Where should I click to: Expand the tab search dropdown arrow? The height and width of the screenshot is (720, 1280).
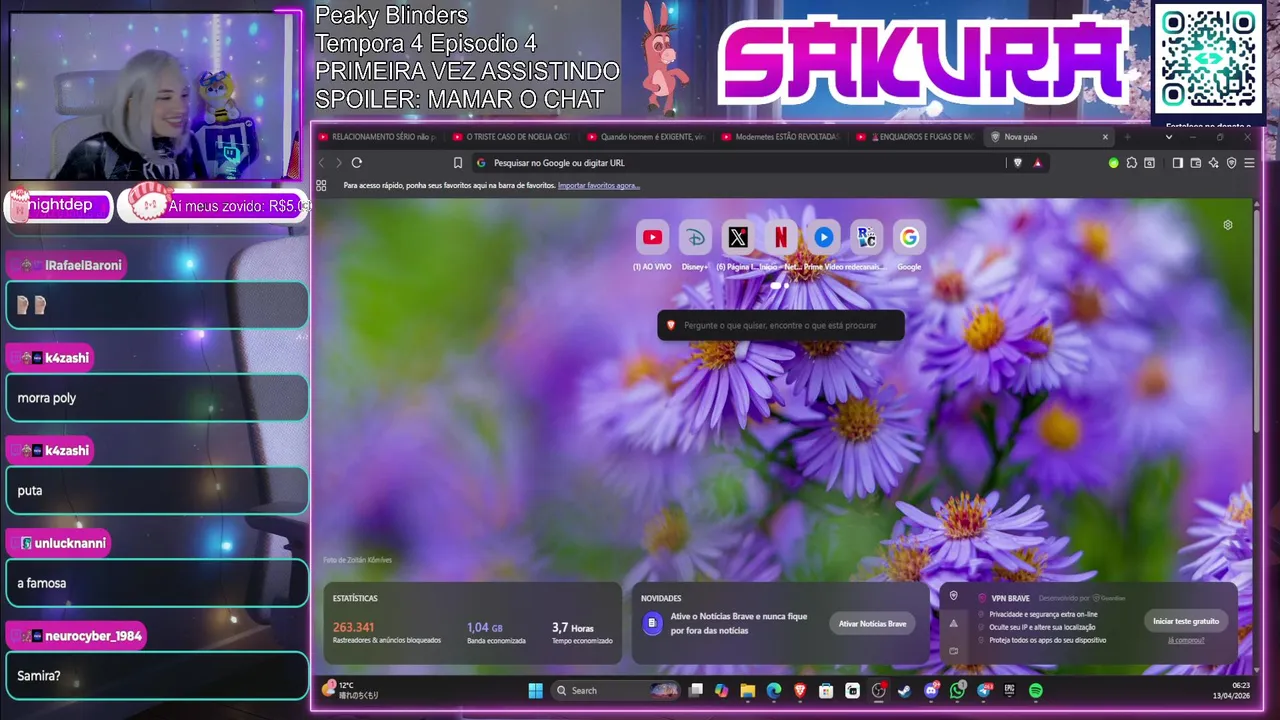pyautogui.click(x=1169, y=137)
